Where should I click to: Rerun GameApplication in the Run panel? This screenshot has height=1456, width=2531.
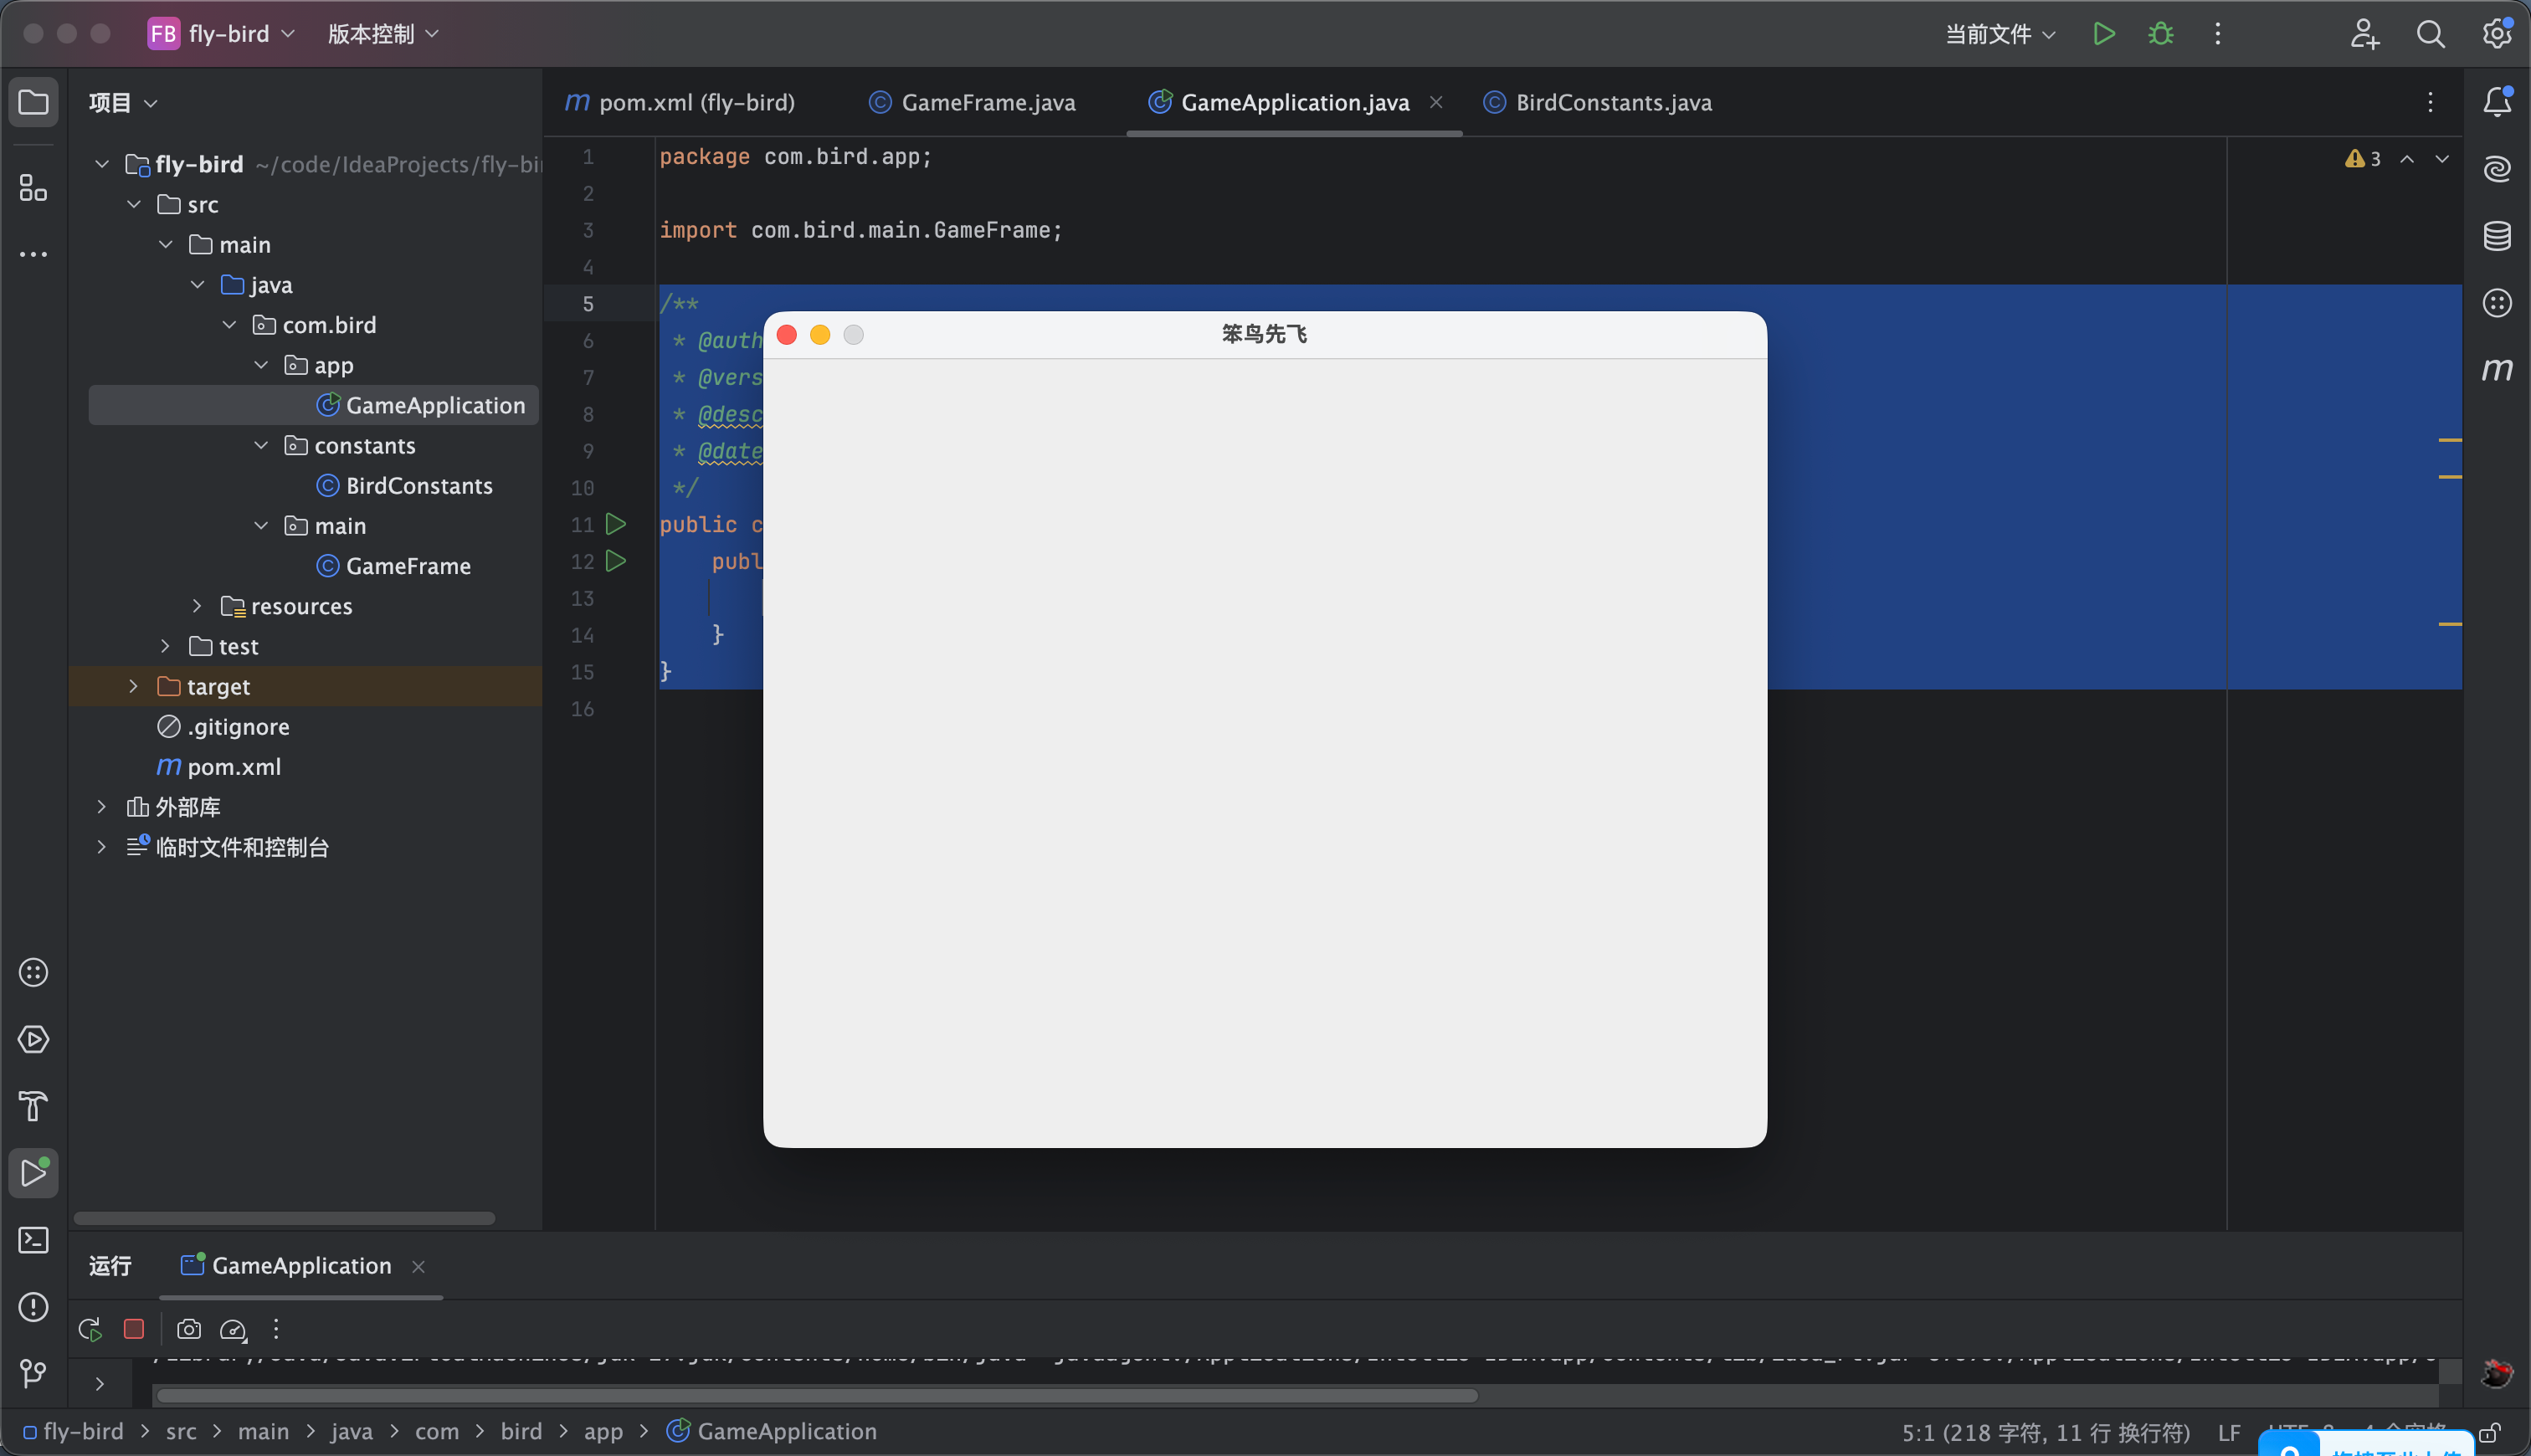90,1329
